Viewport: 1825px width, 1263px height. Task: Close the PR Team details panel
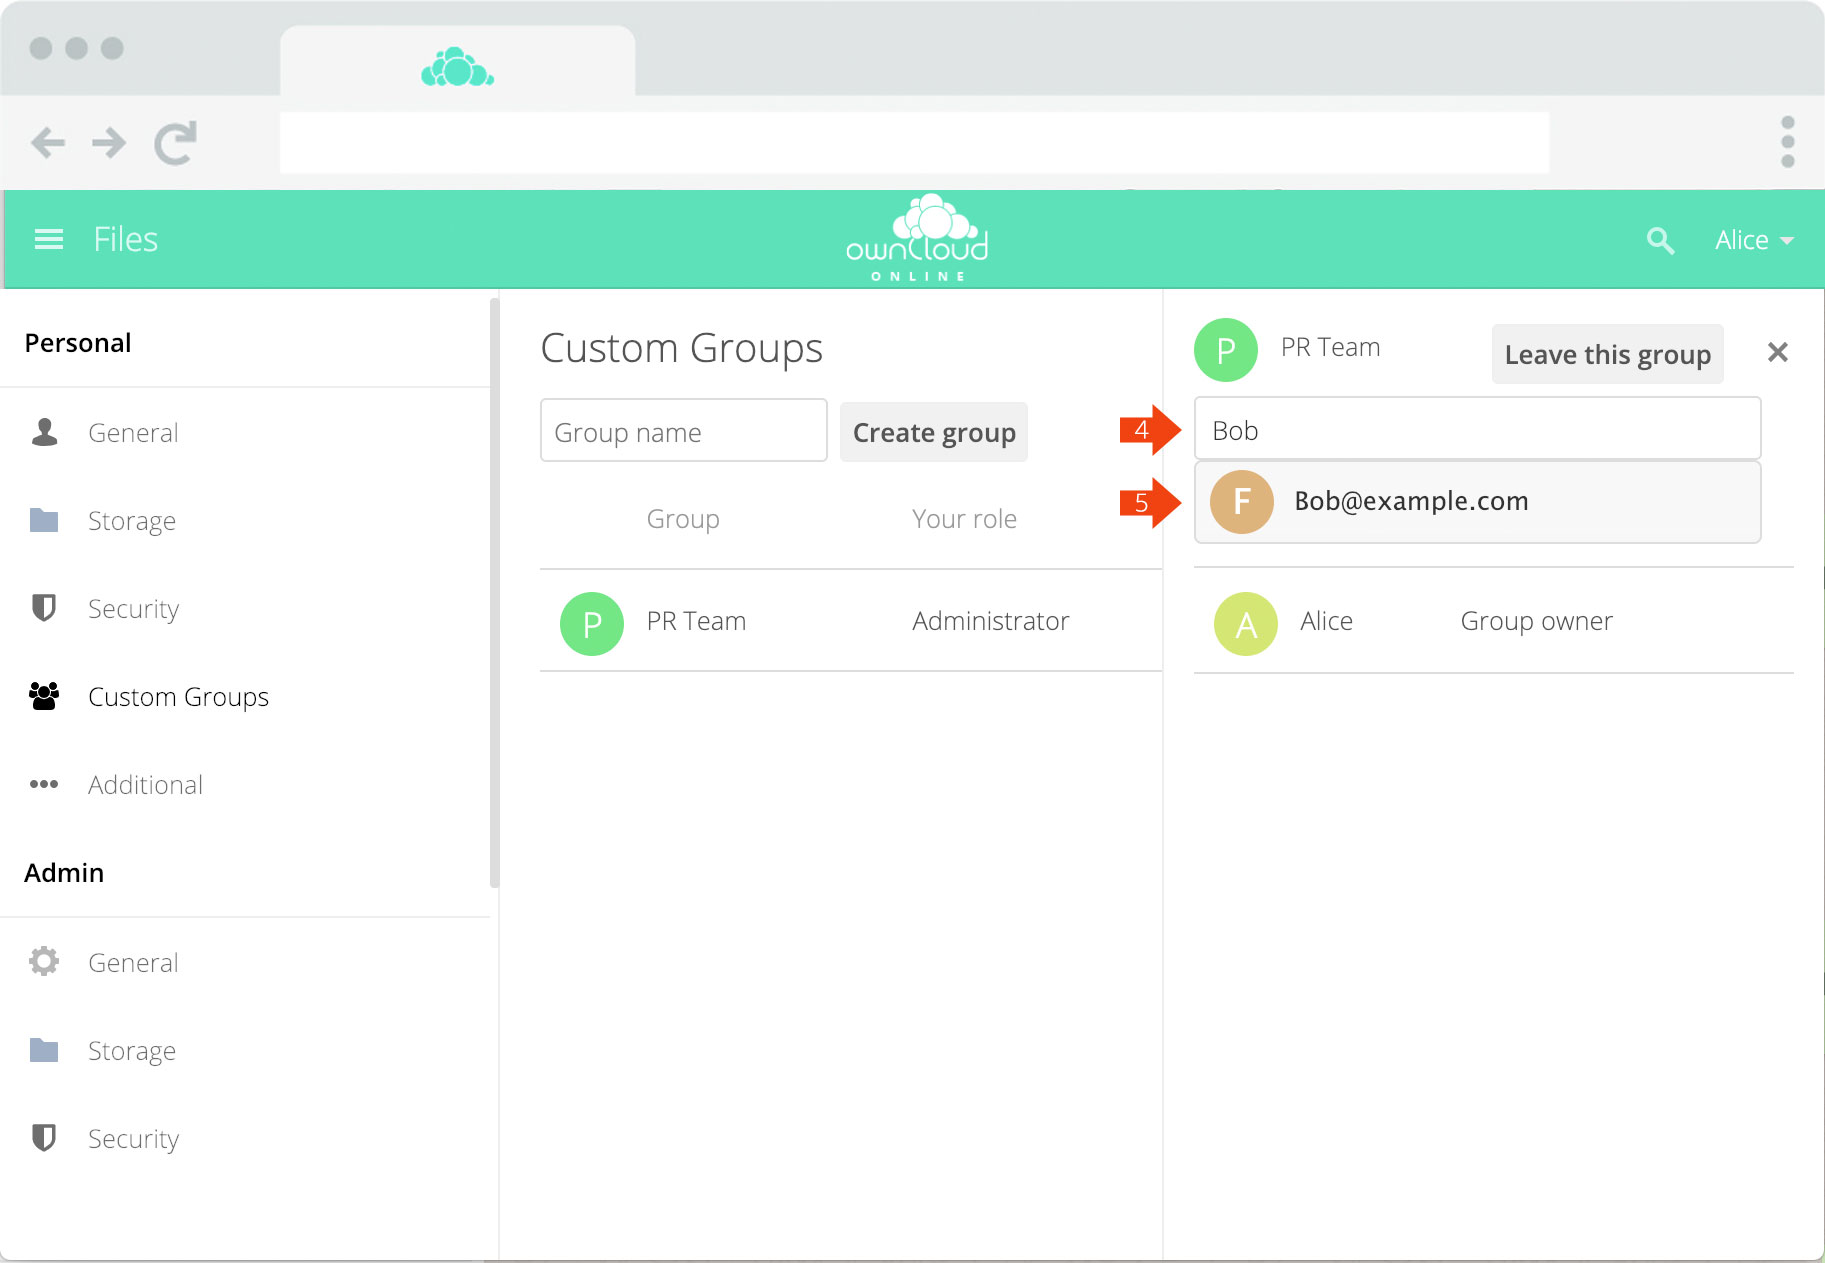click(1777, 352)
